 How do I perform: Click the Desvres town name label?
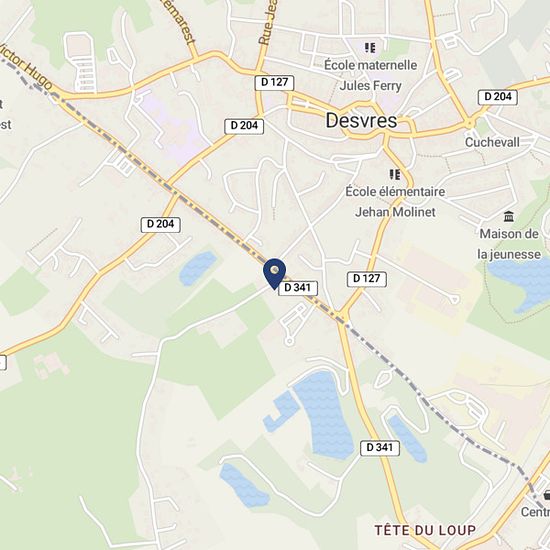tap(361, 121)
